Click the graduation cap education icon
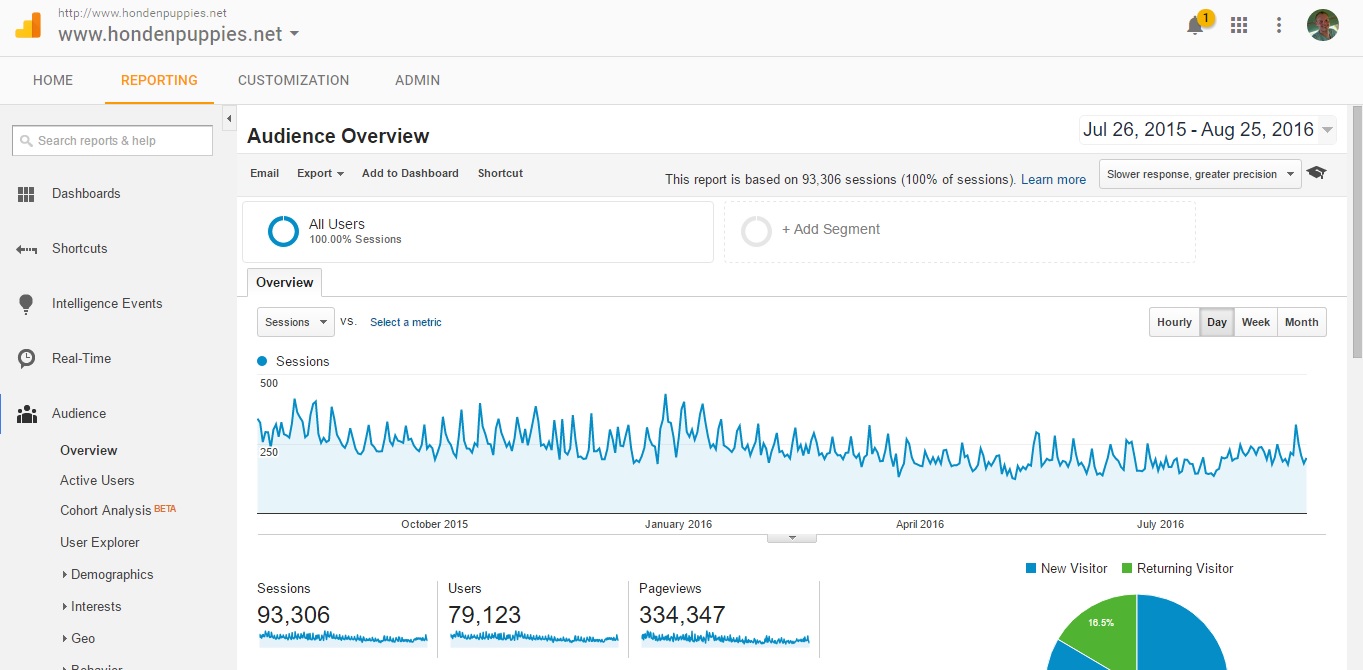 click(1317, 173)
